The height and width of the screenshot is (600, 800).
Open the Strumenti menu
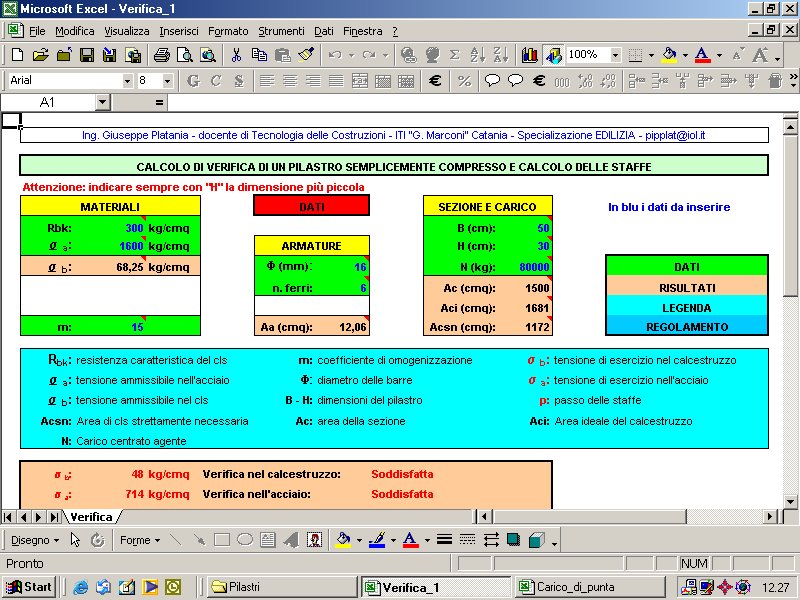pyautogui.click(x=281, y=31)
